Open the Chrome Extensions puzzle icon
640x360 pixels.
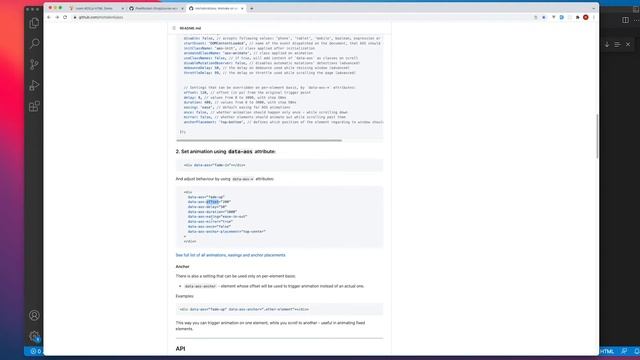coord(578,17)
